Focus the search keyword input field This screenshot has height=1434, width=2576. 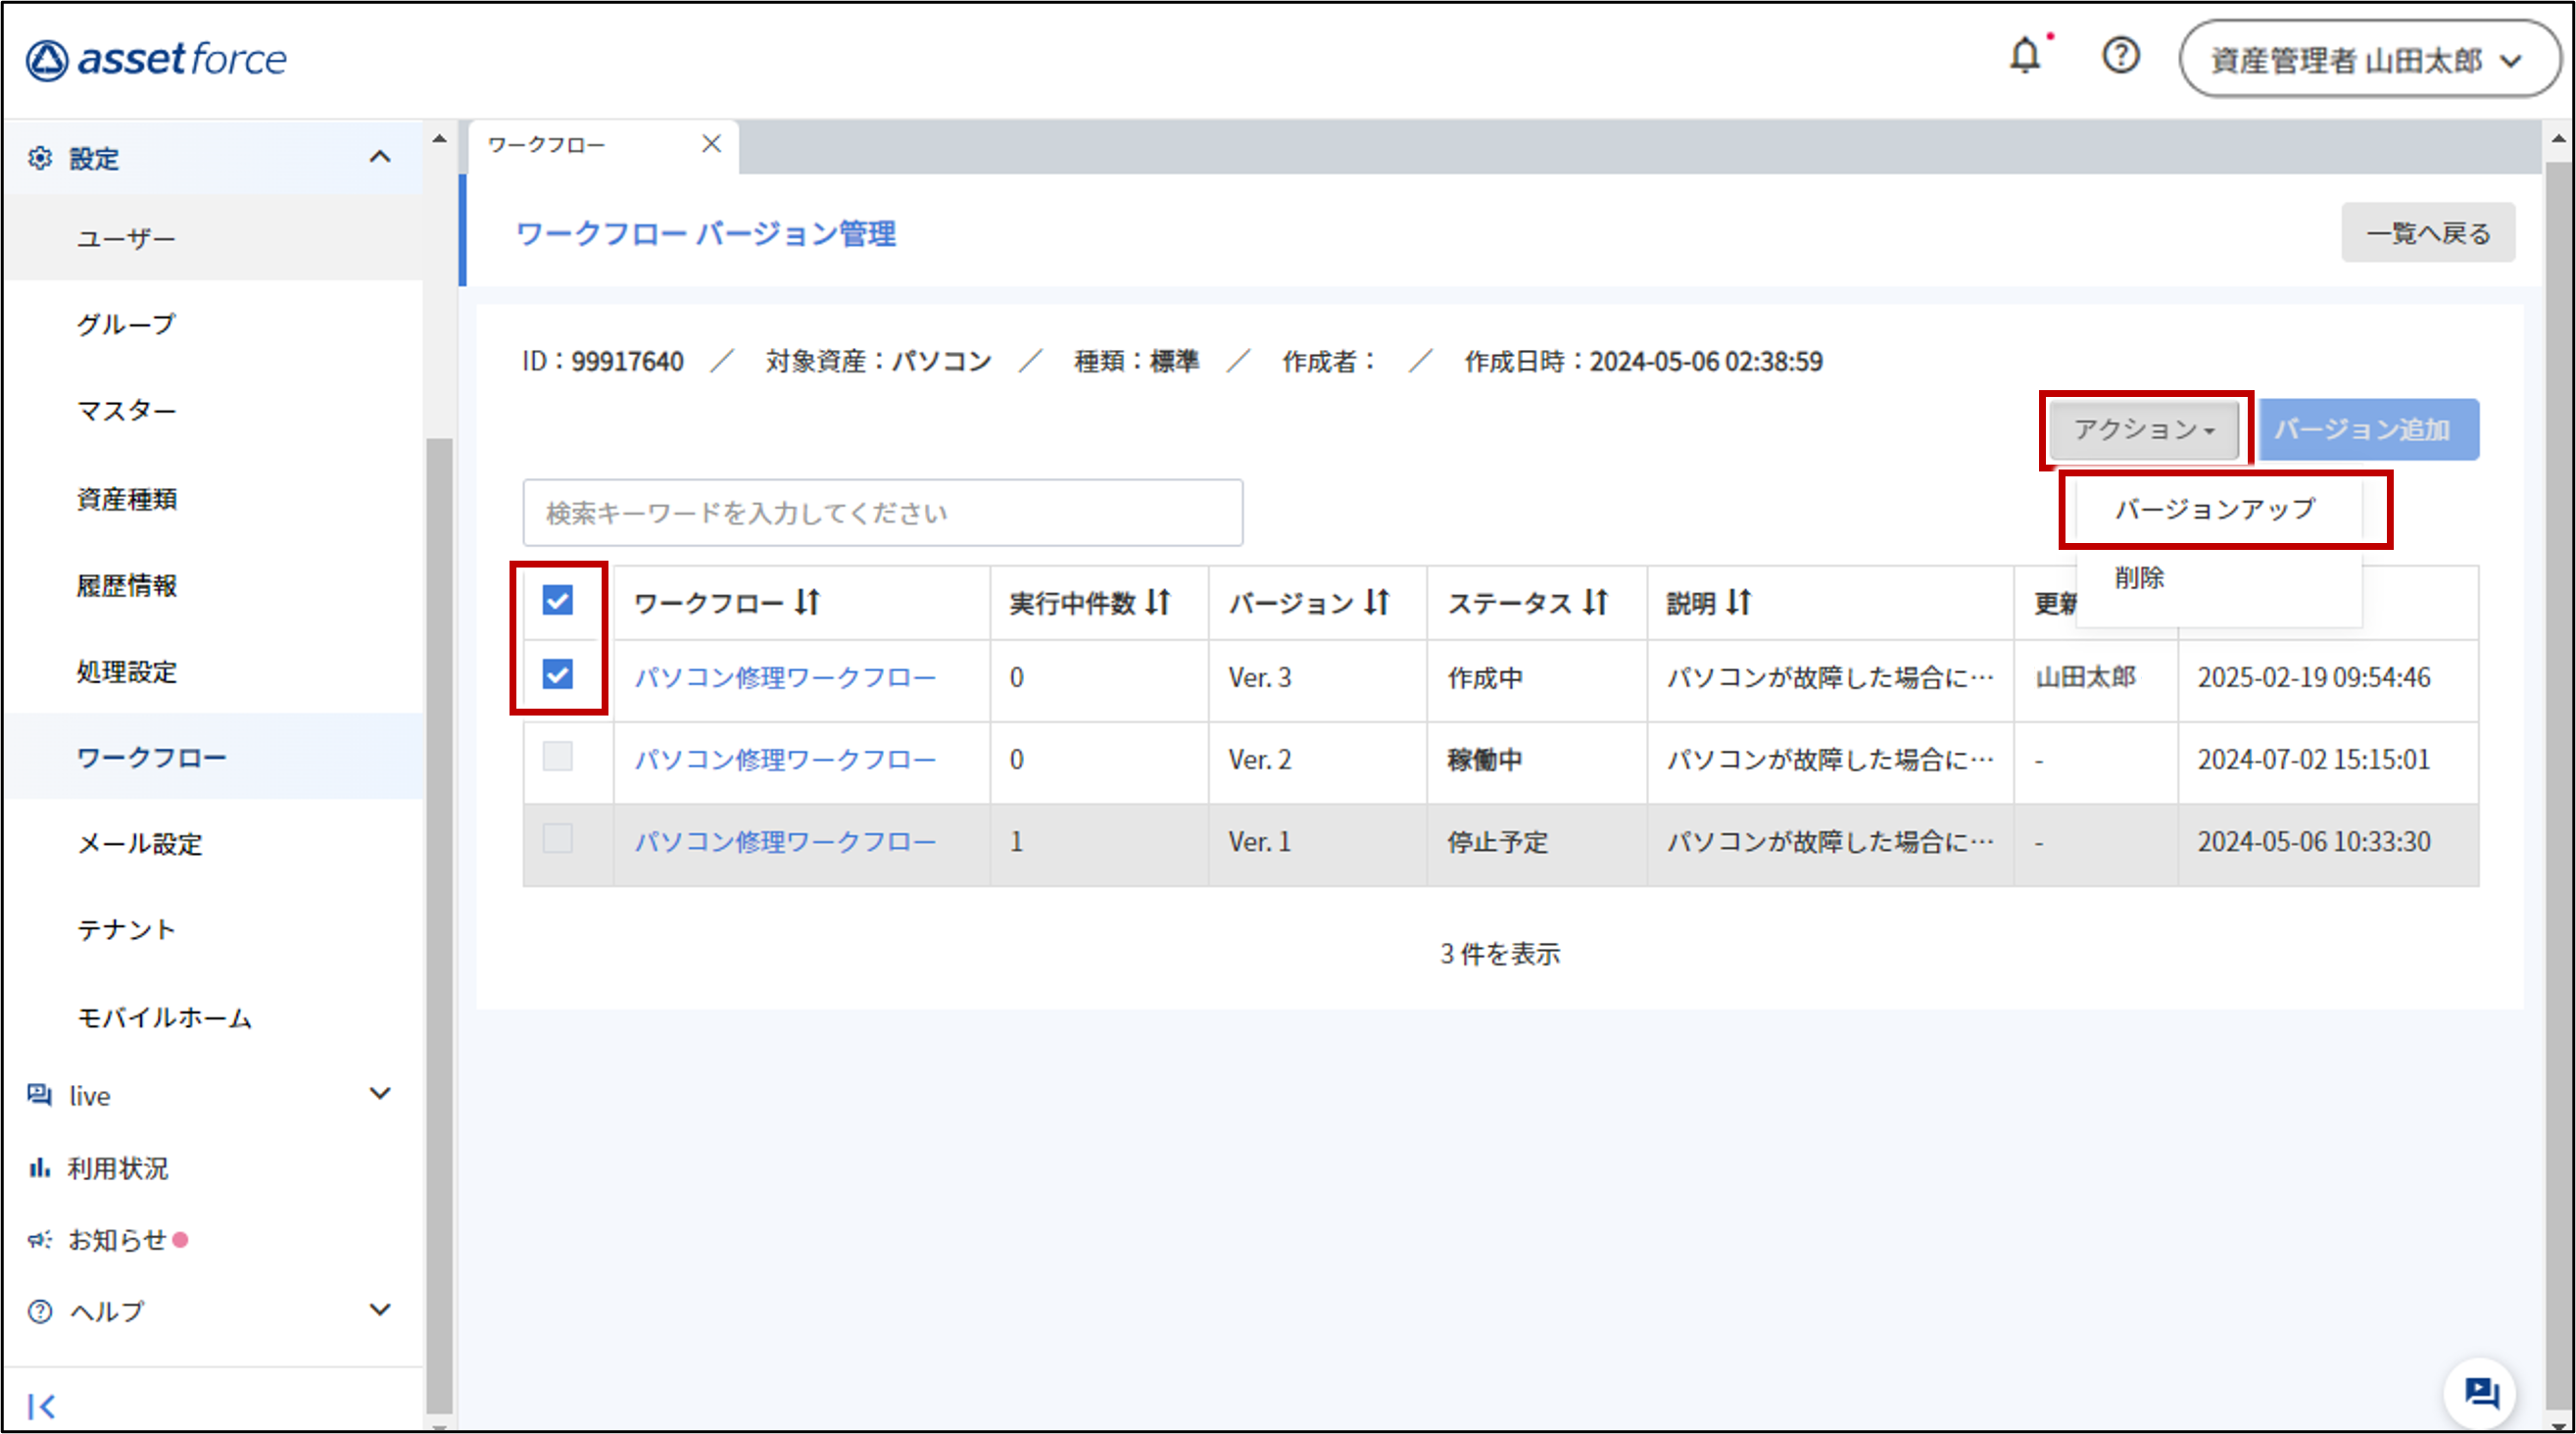pyautogui.click(x=882, y=513)
